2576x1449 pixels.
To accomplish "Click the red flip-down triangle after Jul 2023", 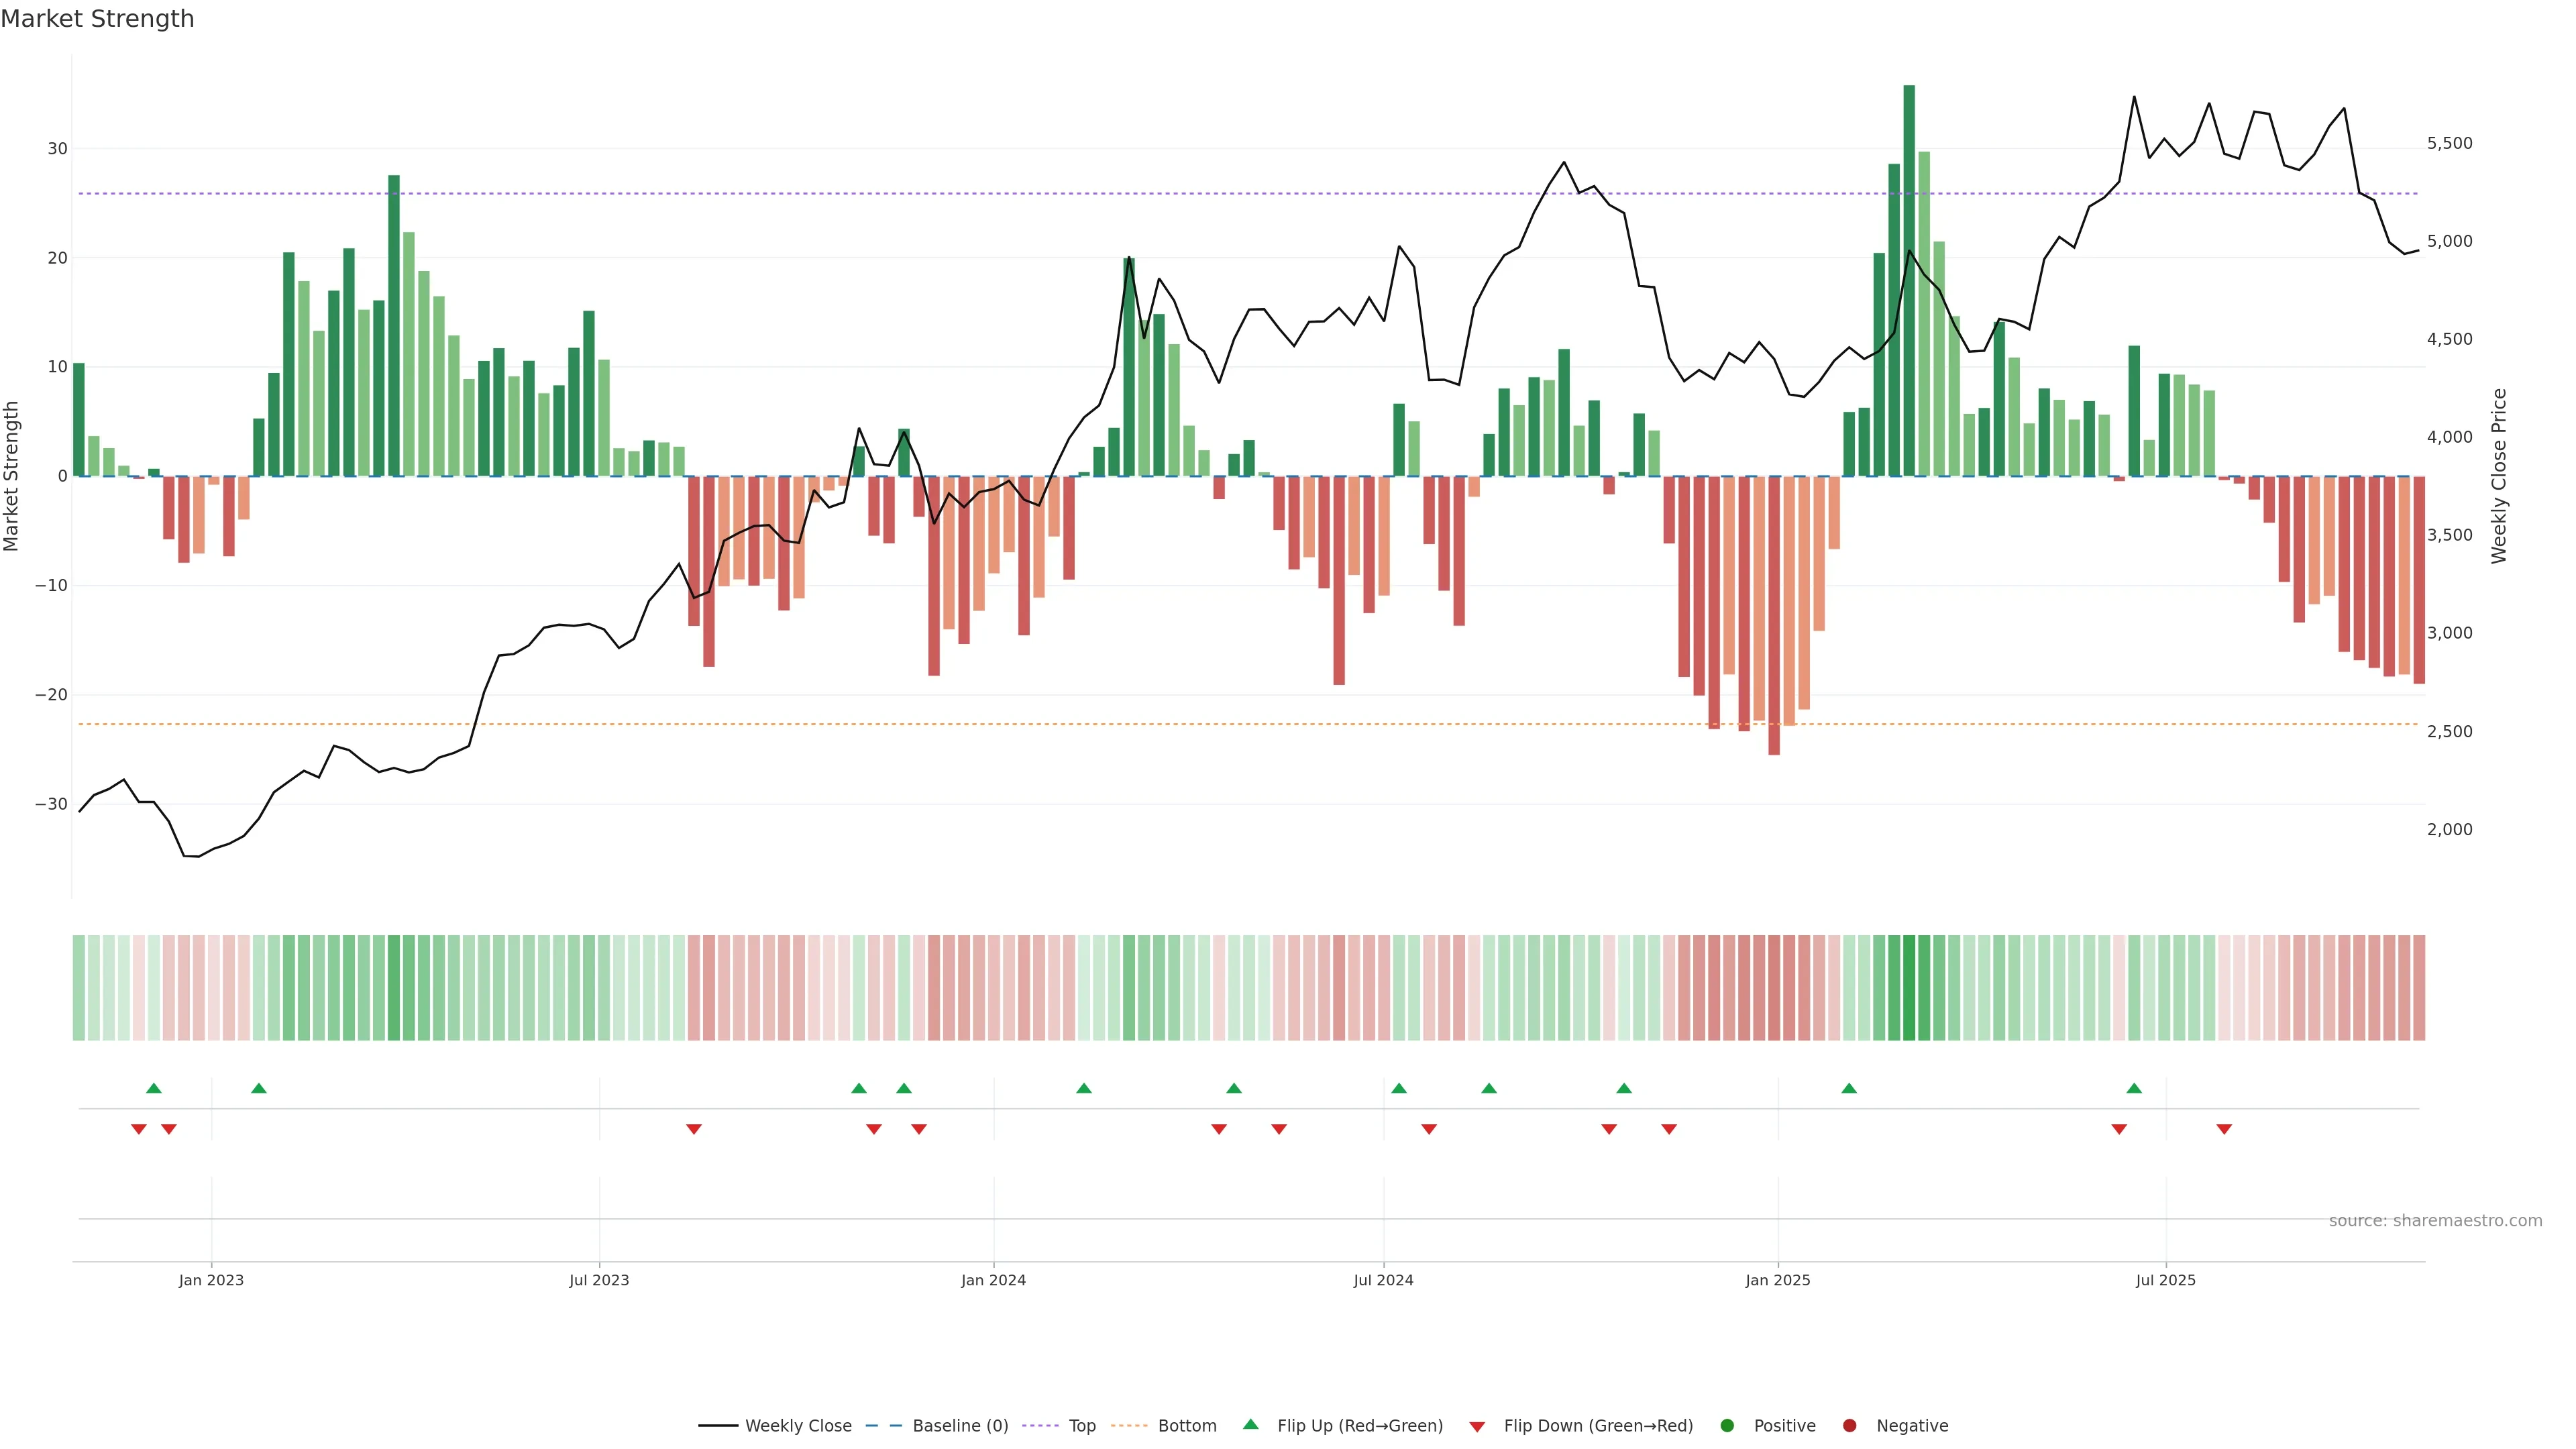I will point(694,1129).
